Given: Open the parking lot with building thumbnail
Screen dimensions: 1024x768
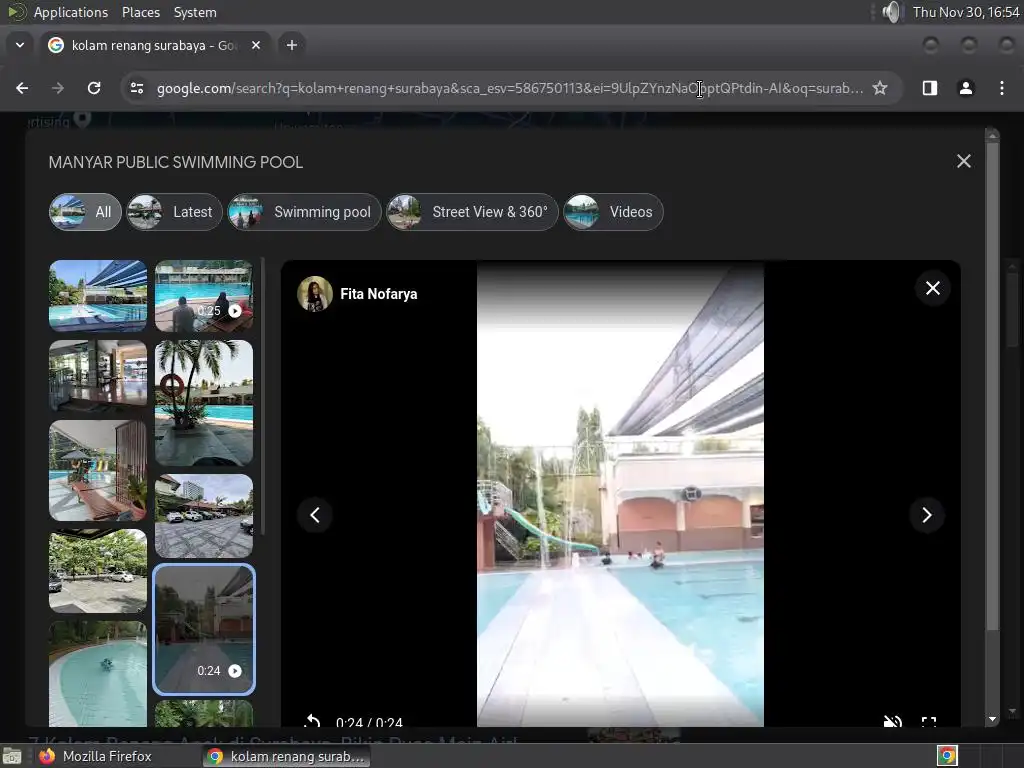Looking at the screenshot, I should [x=204, y=516].
